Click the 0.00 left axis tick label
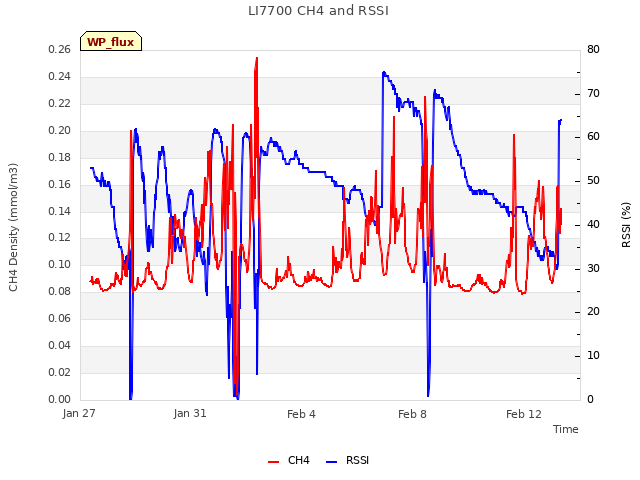The width and height of the screenshot is (640, 480). [x=60, y=399]
